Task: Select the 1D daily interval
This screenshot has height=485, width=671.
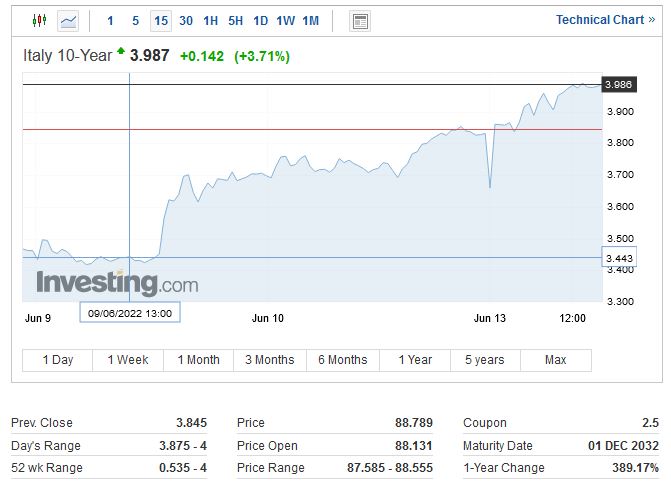Action: point(260,20)
